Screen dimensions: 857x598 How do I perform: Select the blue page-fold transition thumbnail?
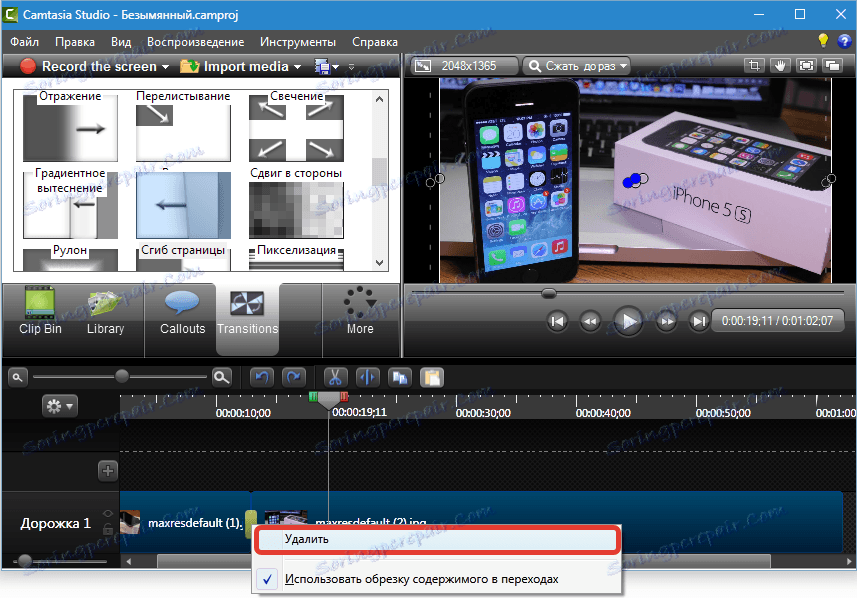183,205
